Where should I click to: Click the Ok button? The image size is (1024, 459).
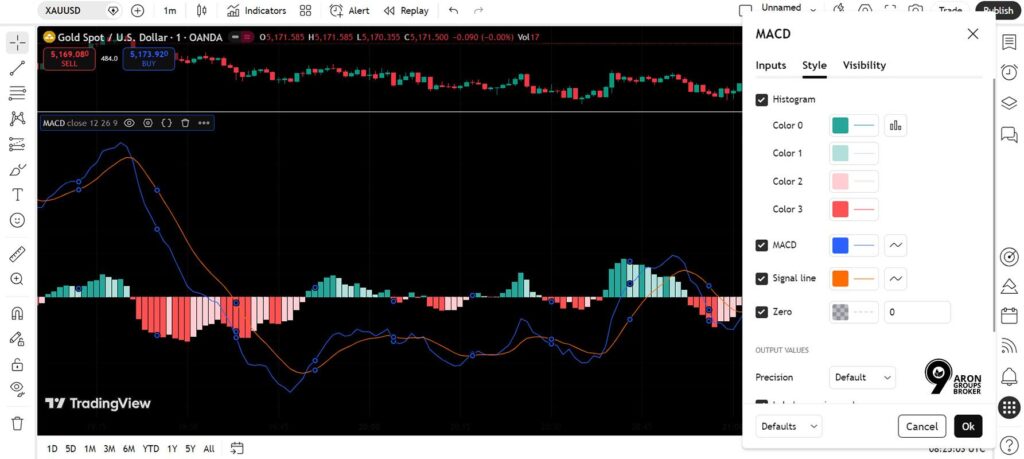click(968, 426)
